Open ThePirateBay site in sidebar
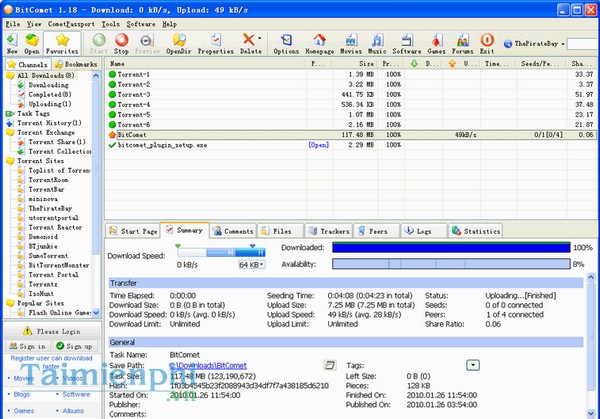Screen dimensions: 600x419 (50, 209)
